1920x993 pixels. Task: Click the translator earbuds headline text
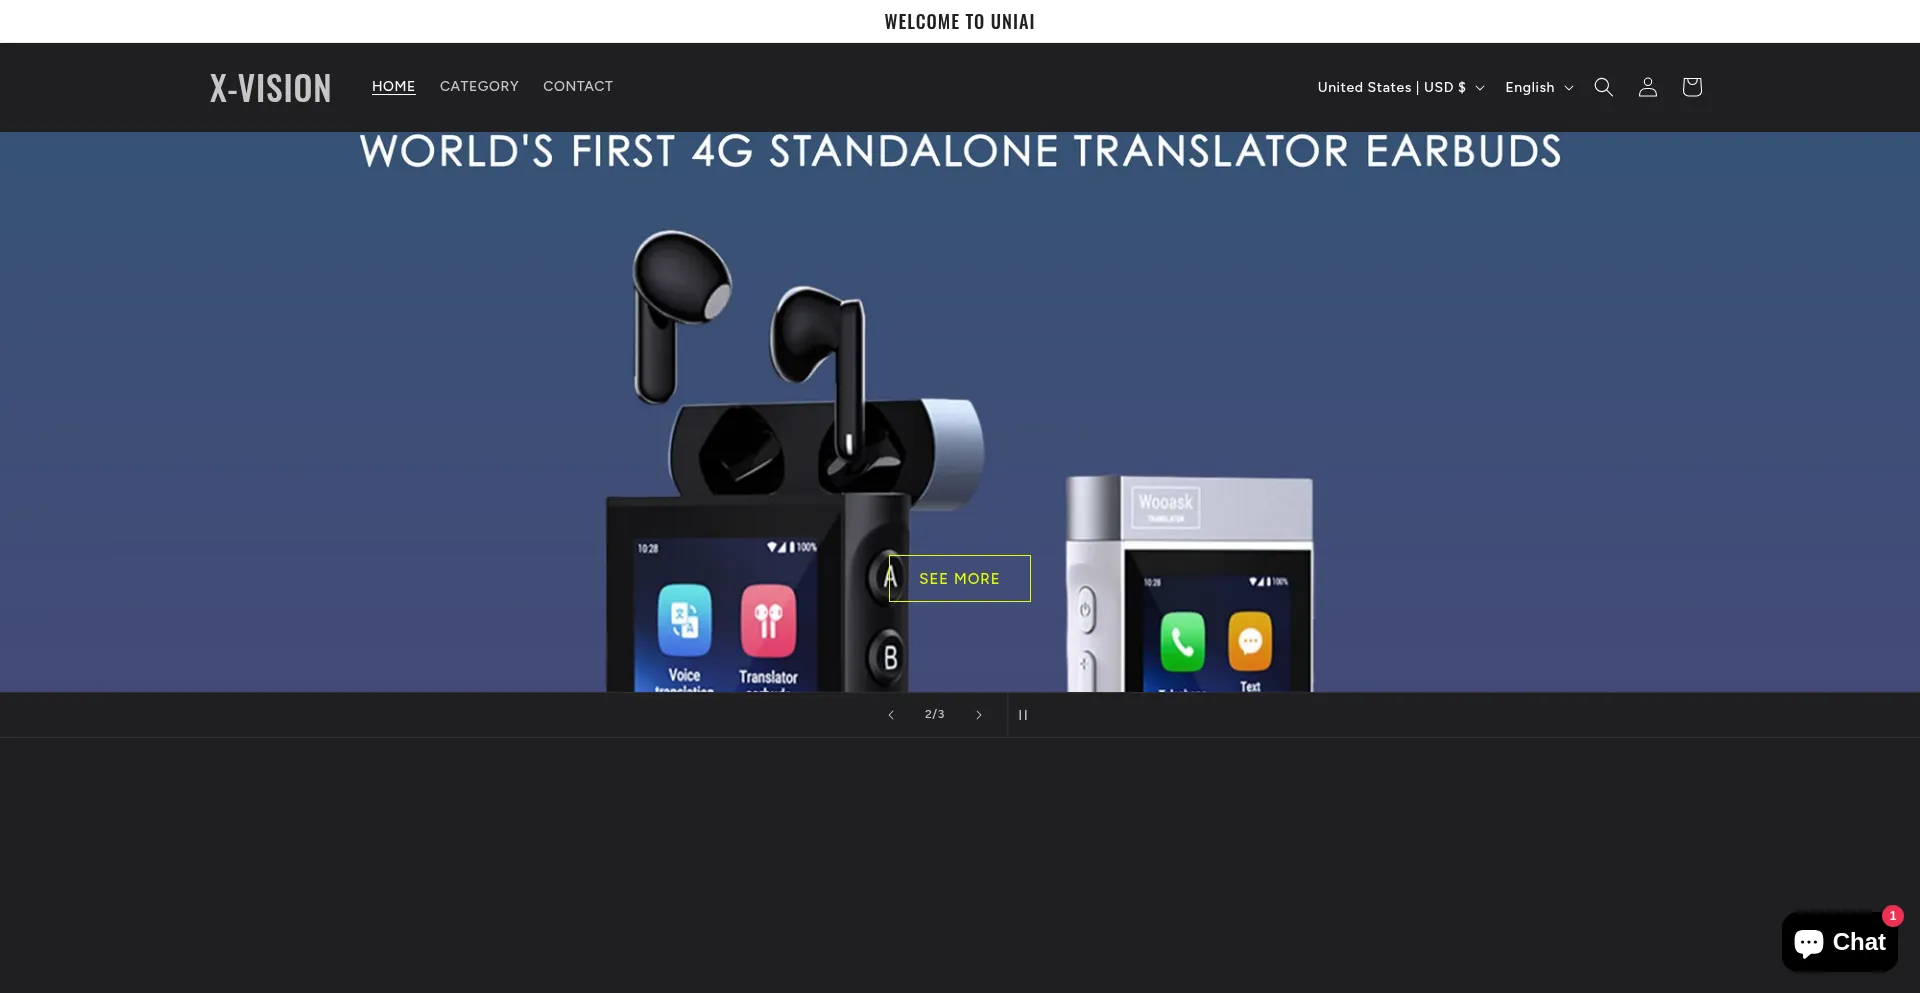click(960, 152)
